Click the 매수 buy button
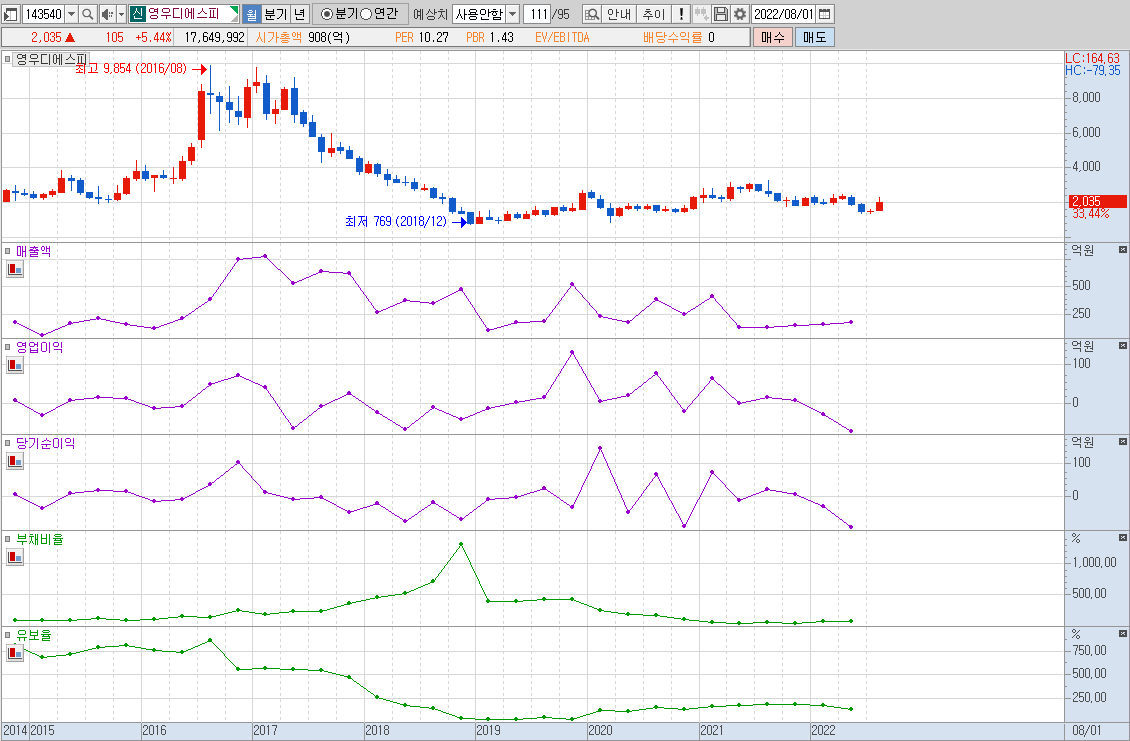The width and height of the screenshot is (1130, 741). point(773,37)
